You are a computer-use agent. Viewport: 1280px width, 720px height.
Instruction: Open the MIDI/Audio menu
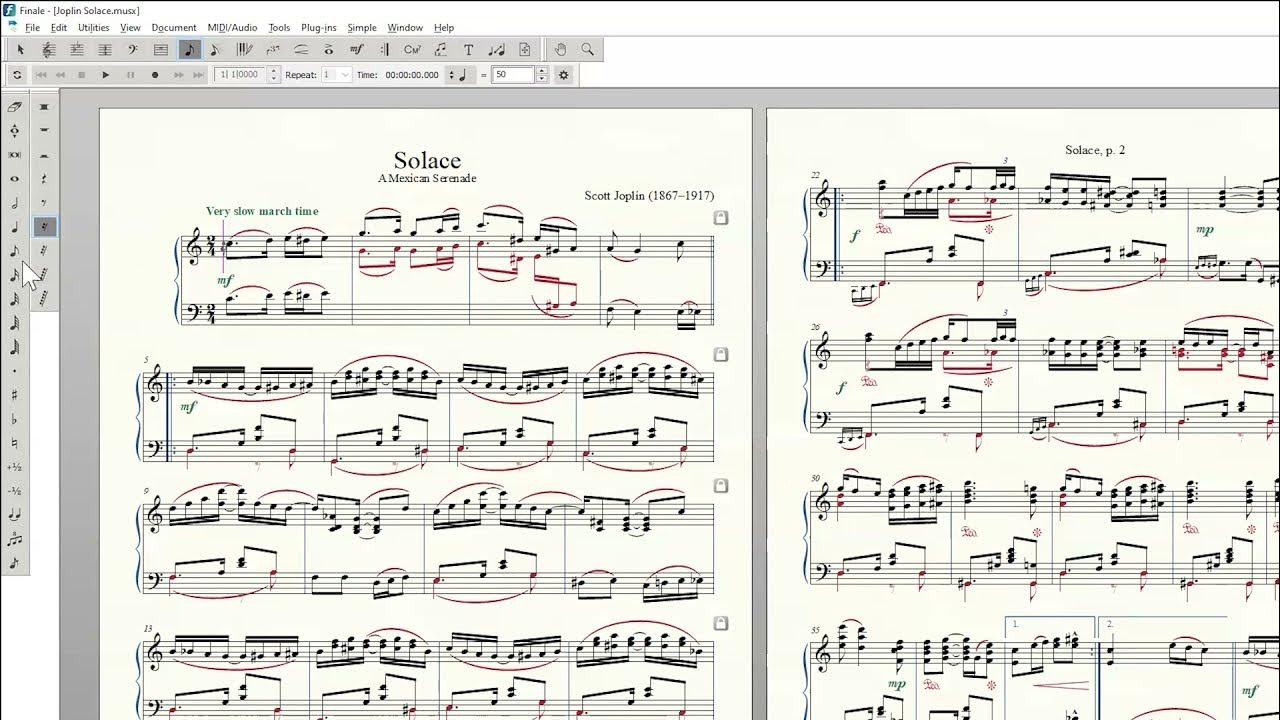pos(232,27)
